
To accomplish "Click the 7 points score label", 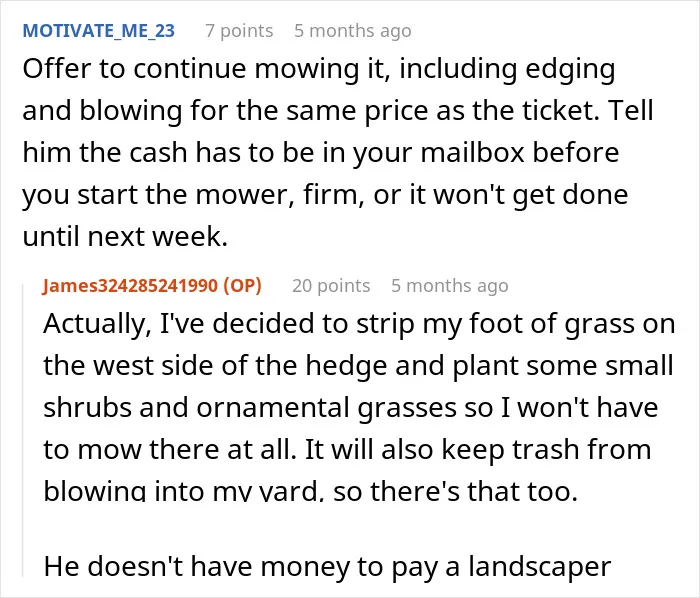I will tap(239, 31).
